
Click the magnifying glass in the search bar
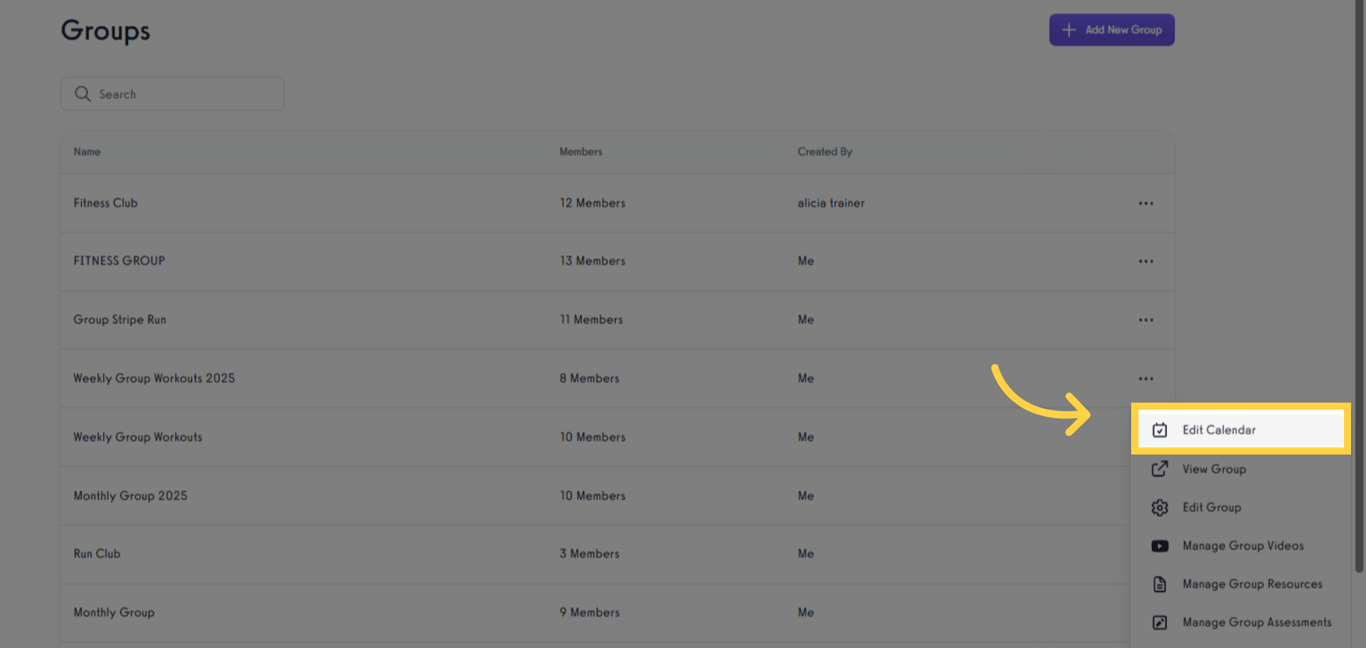tap(83, 93)
